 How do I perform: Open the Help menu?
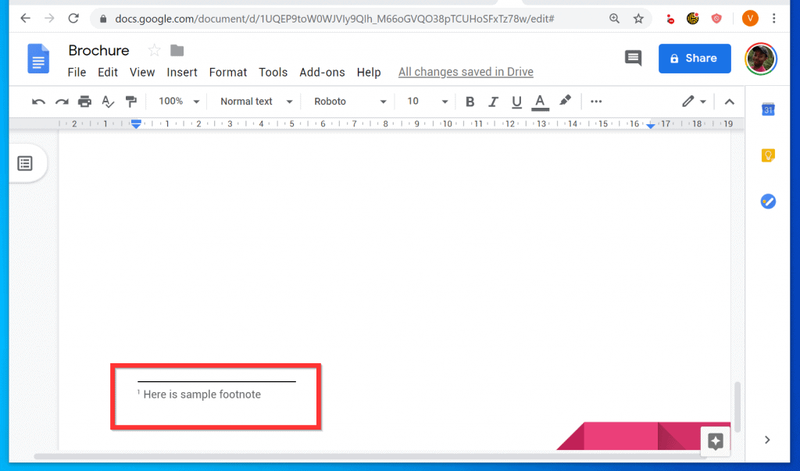pyautogui.click(x=368, y=72)
